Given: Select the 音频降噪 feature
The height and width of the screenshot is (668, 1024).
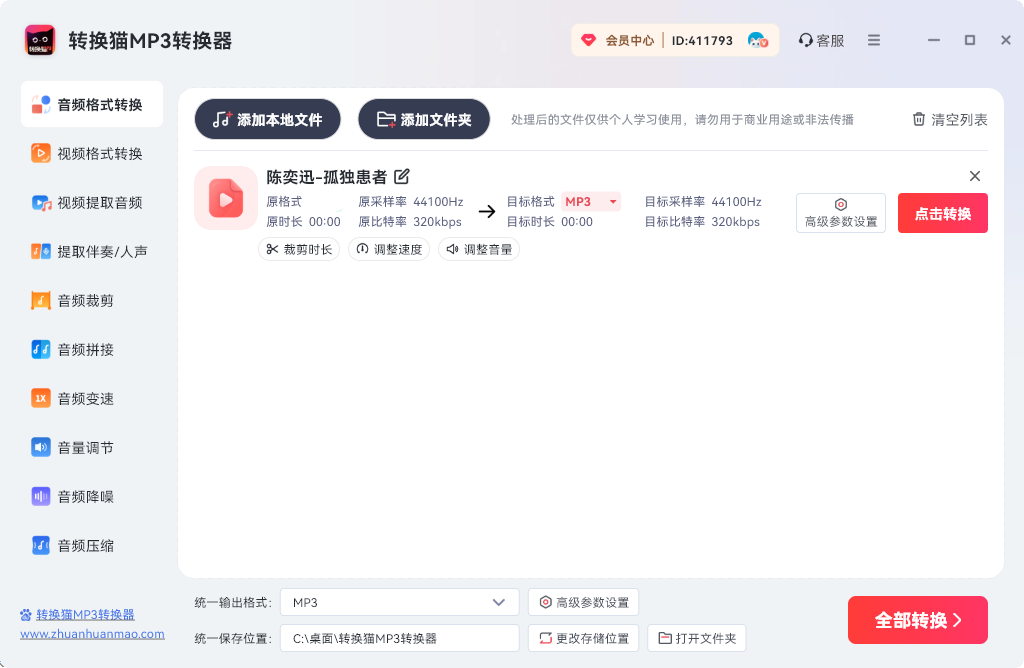Looking at the screenshot, I should click(91, 496).
